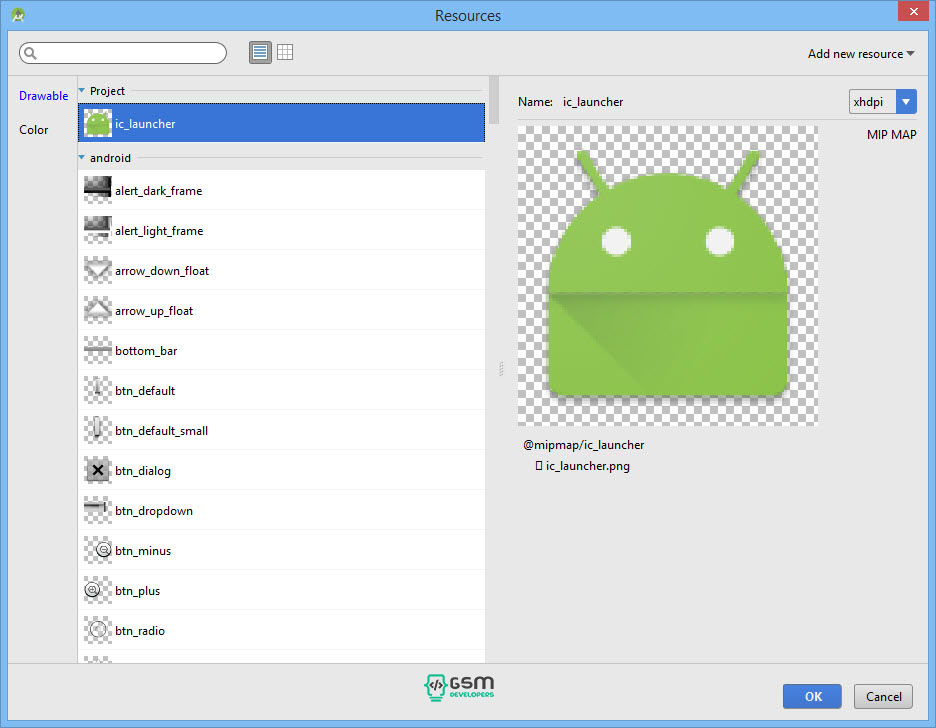Click the resource list scrollbar
Screen dimensions: 936x728
click(493, 100)
